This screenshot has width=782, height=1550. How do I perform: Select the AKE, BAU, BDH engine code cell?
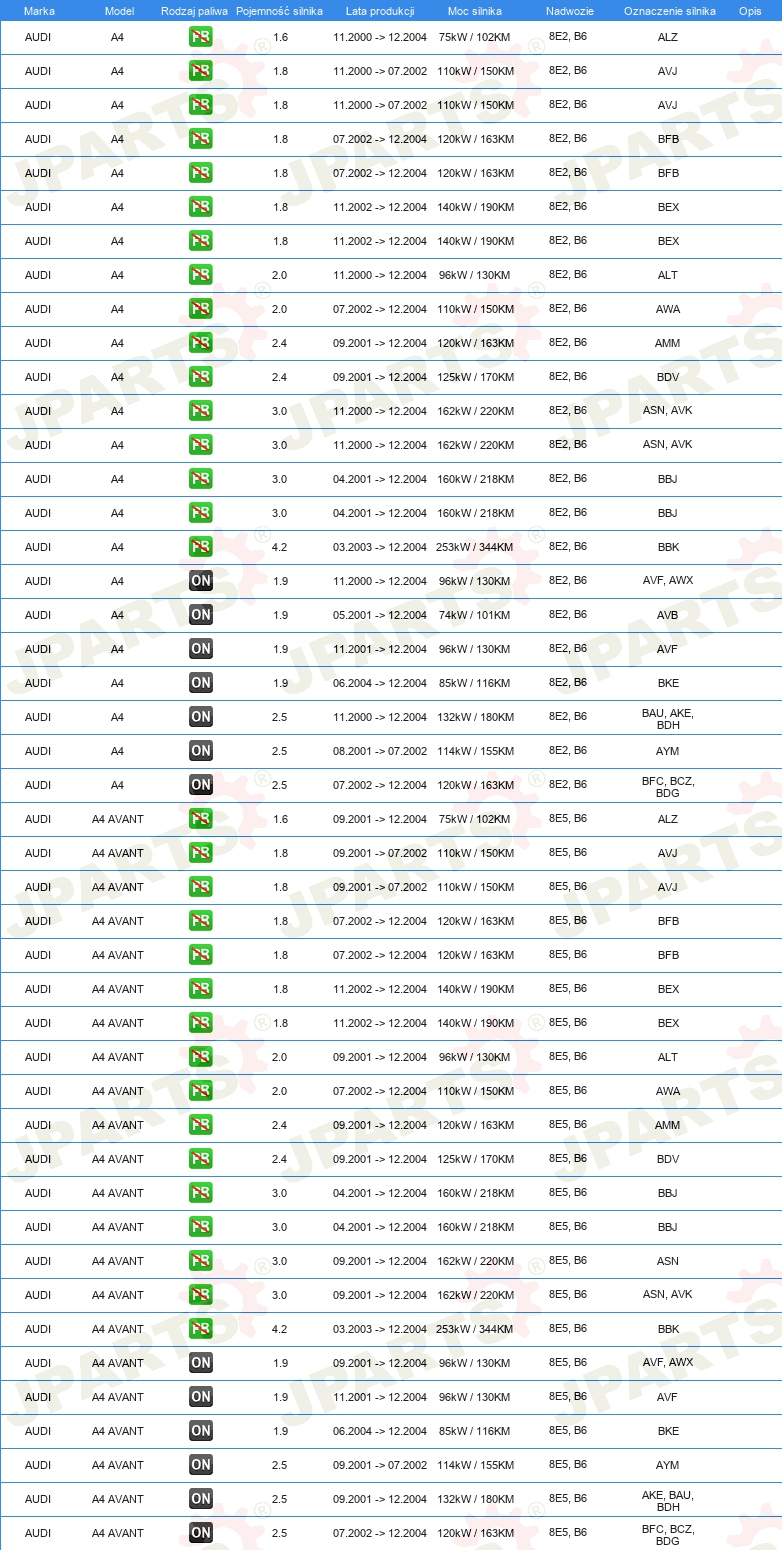[x=668, y=1501]
